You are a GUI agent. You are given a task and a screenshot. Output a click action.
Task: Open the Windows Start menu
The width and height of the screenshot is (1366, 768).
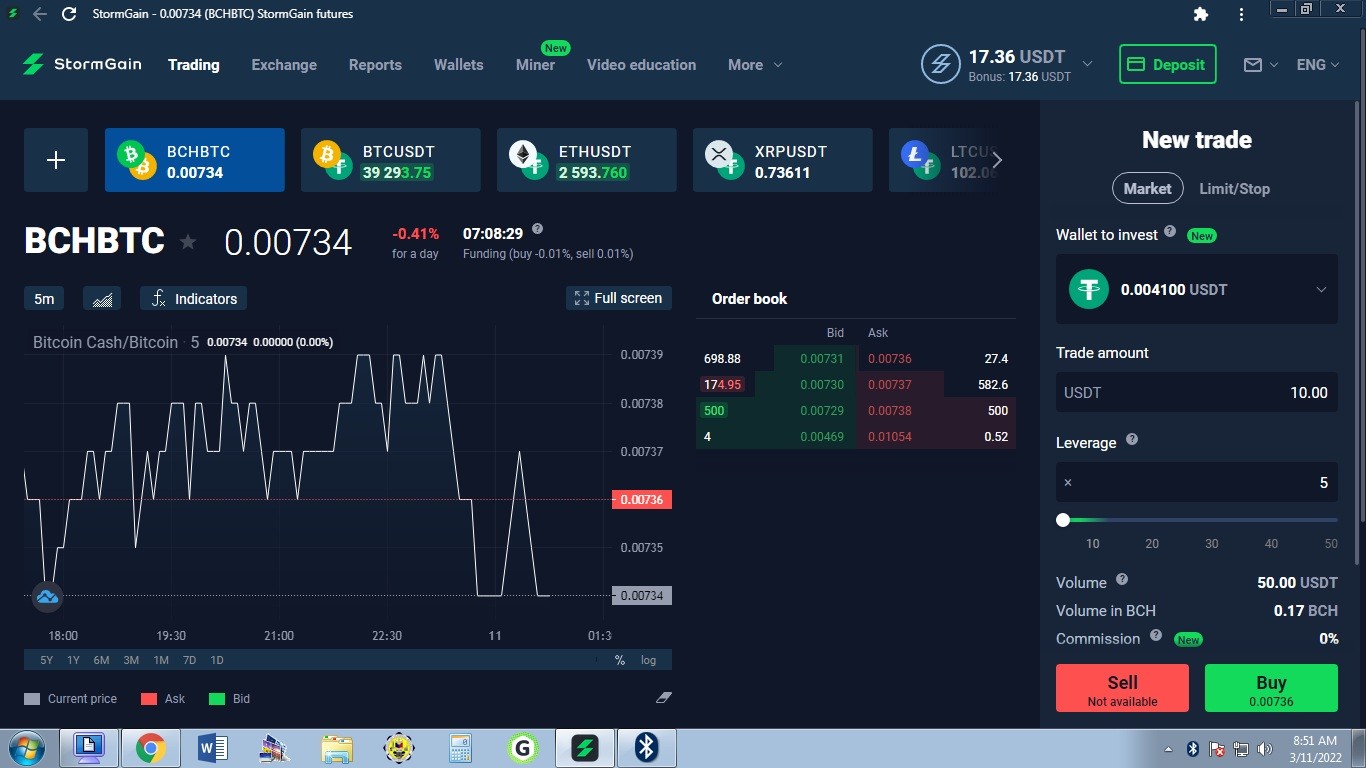pos(25,747)
